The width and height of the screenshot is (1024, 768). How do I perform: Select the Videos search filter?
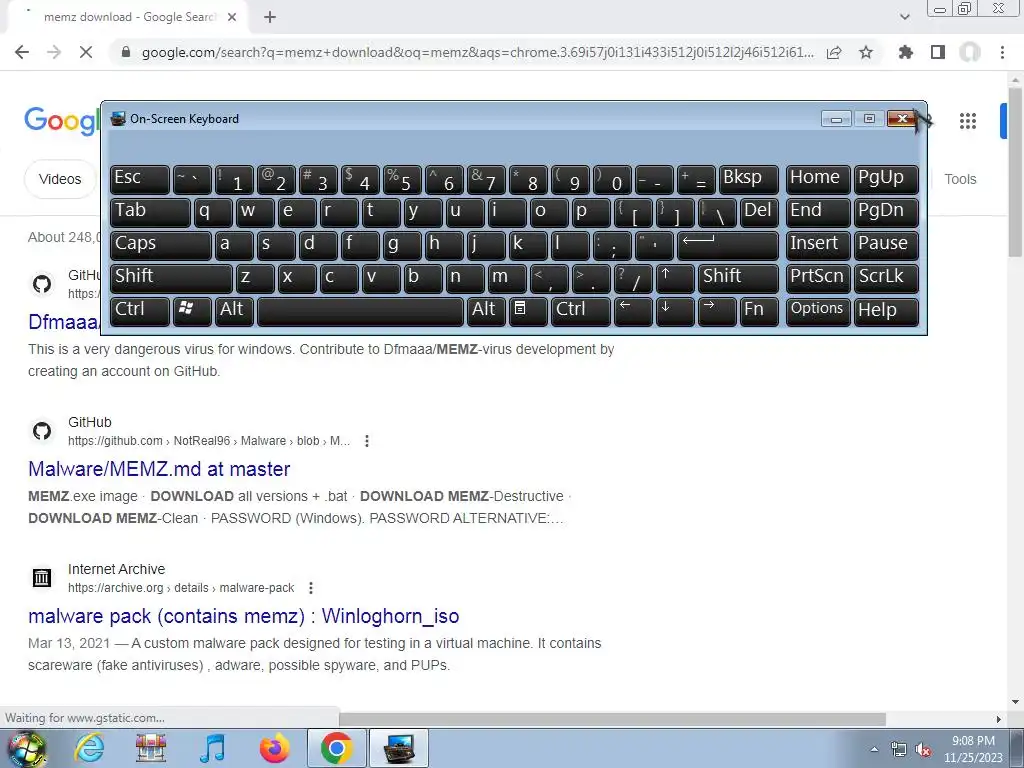pyautogui.click(x=60, y=179)
